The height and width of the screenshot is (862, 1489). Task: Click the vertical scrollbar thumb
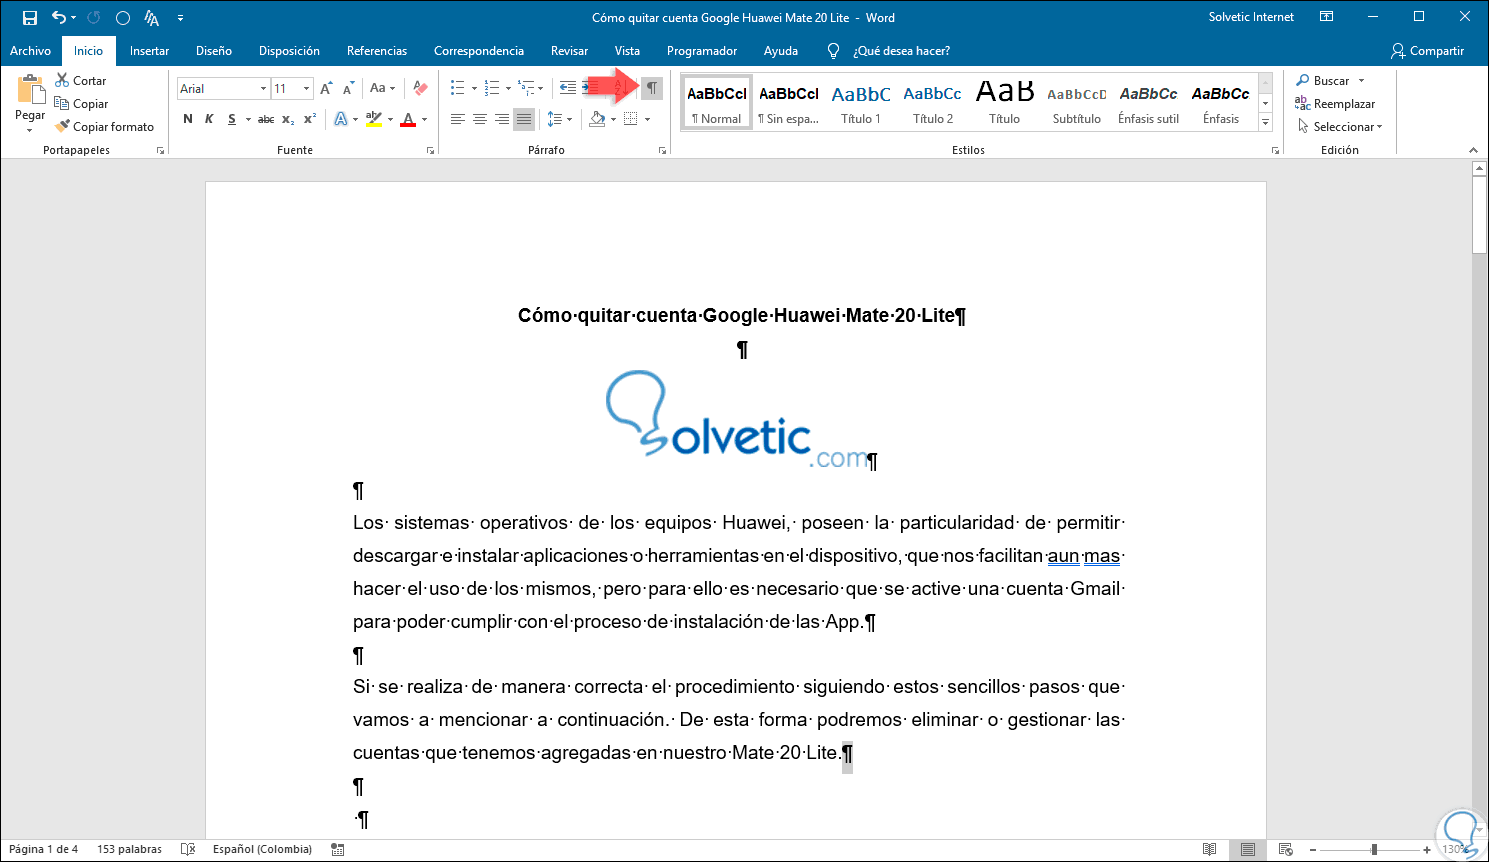pyautogui.click(x=1480, y=216)
